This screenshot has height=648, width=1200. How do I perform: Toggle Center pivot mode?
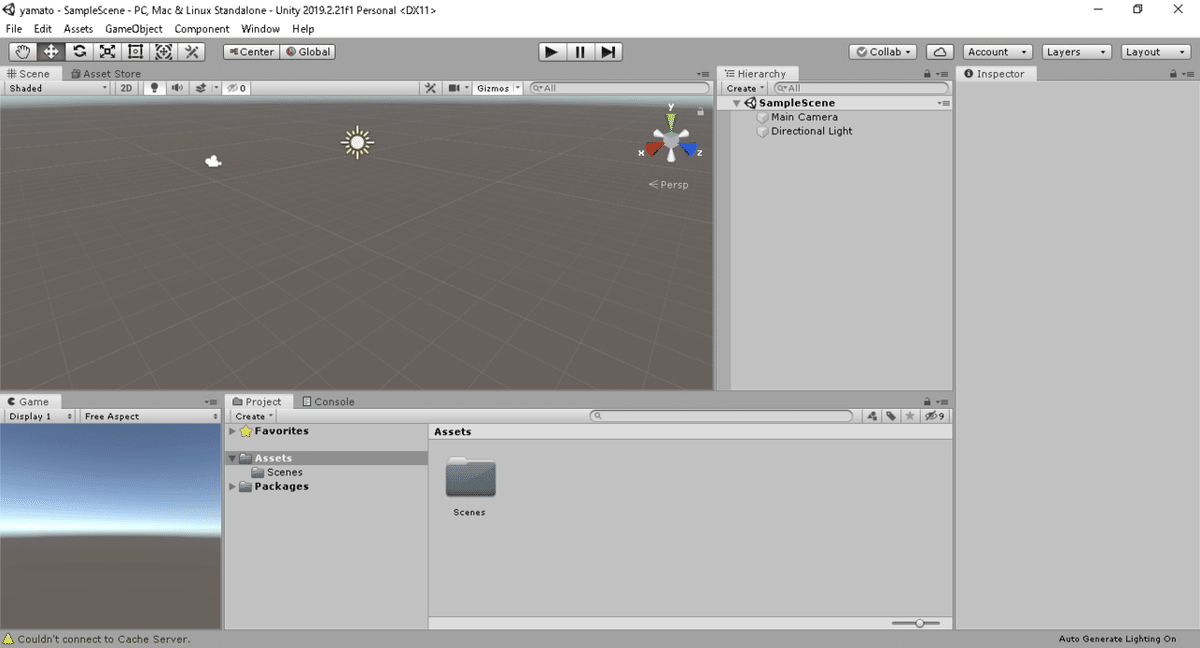pyautogui.click(x=251, y=52)
